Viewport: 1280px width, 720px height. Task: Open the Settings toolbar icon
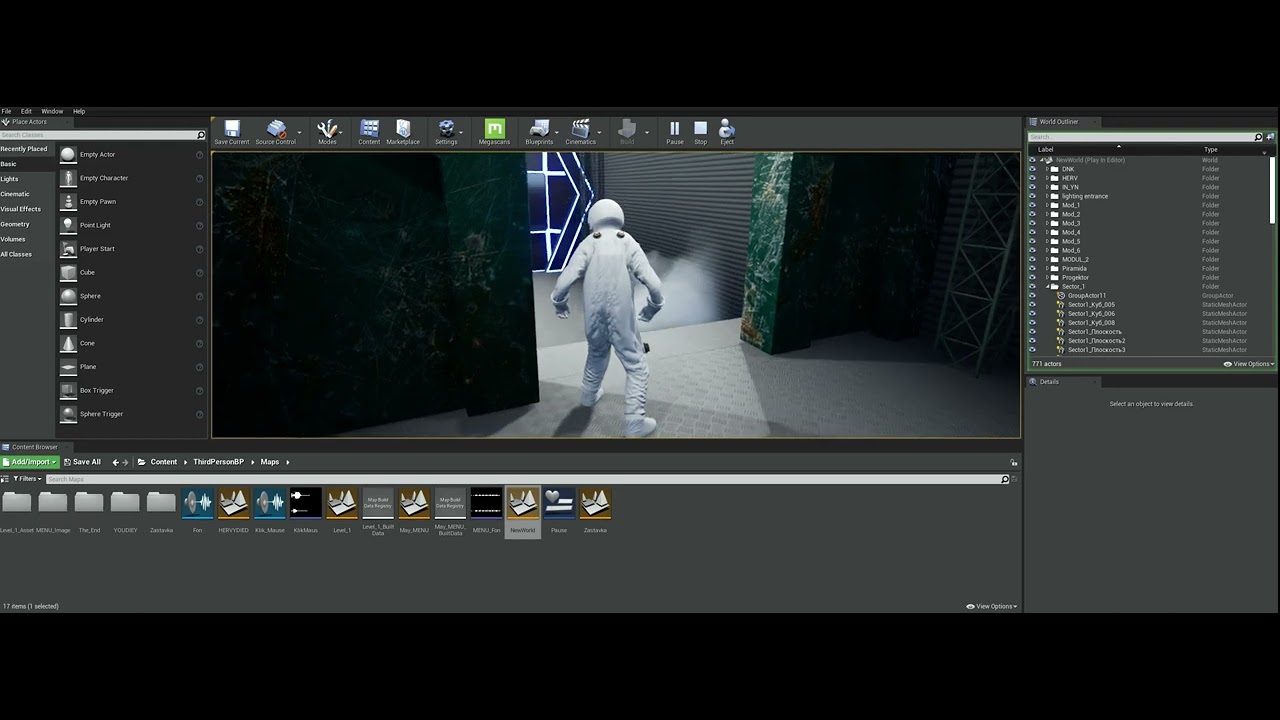(446, 132)
